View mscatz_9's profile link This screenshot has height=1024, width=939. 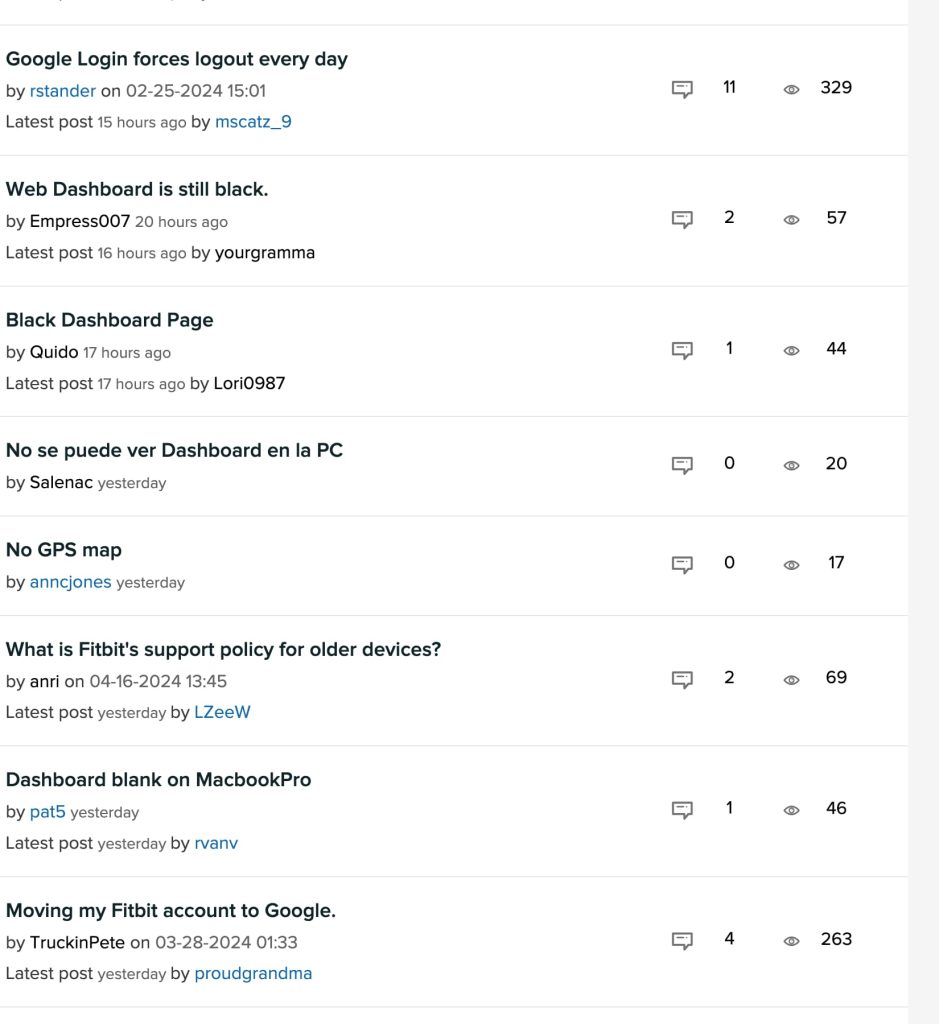253,122
